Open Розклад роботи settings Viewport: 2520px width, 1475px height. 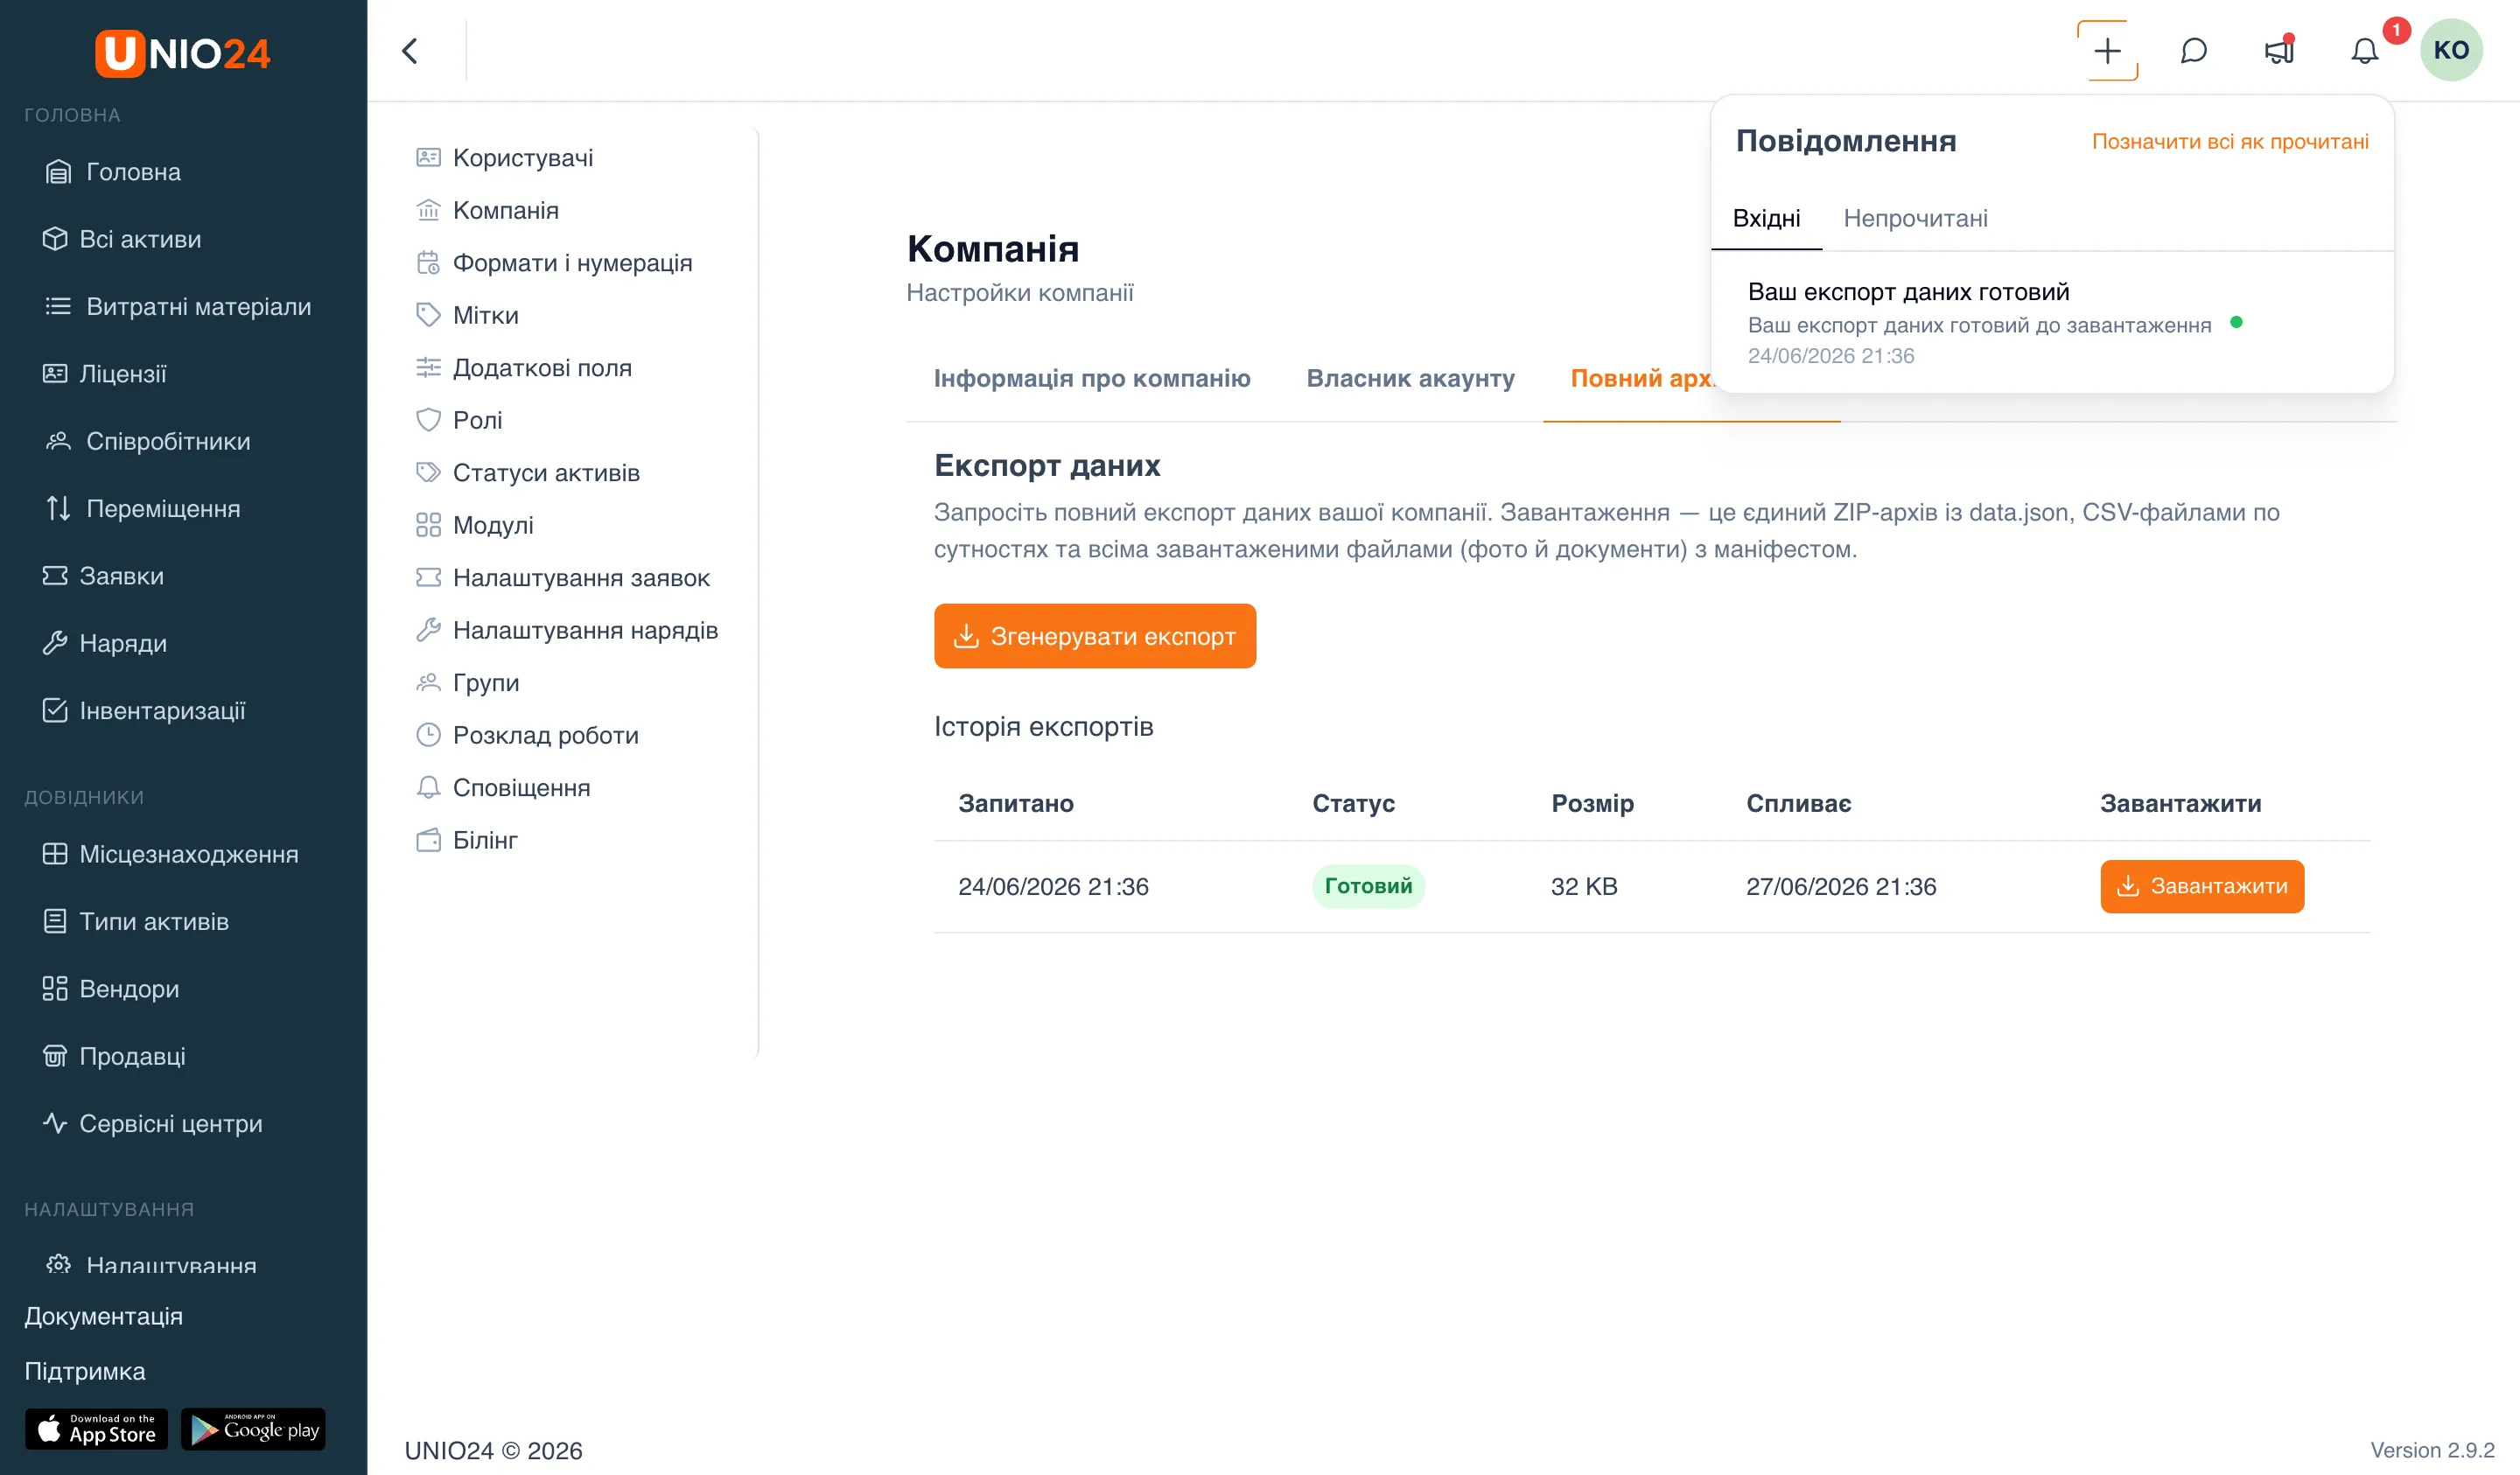click(528, 735)
